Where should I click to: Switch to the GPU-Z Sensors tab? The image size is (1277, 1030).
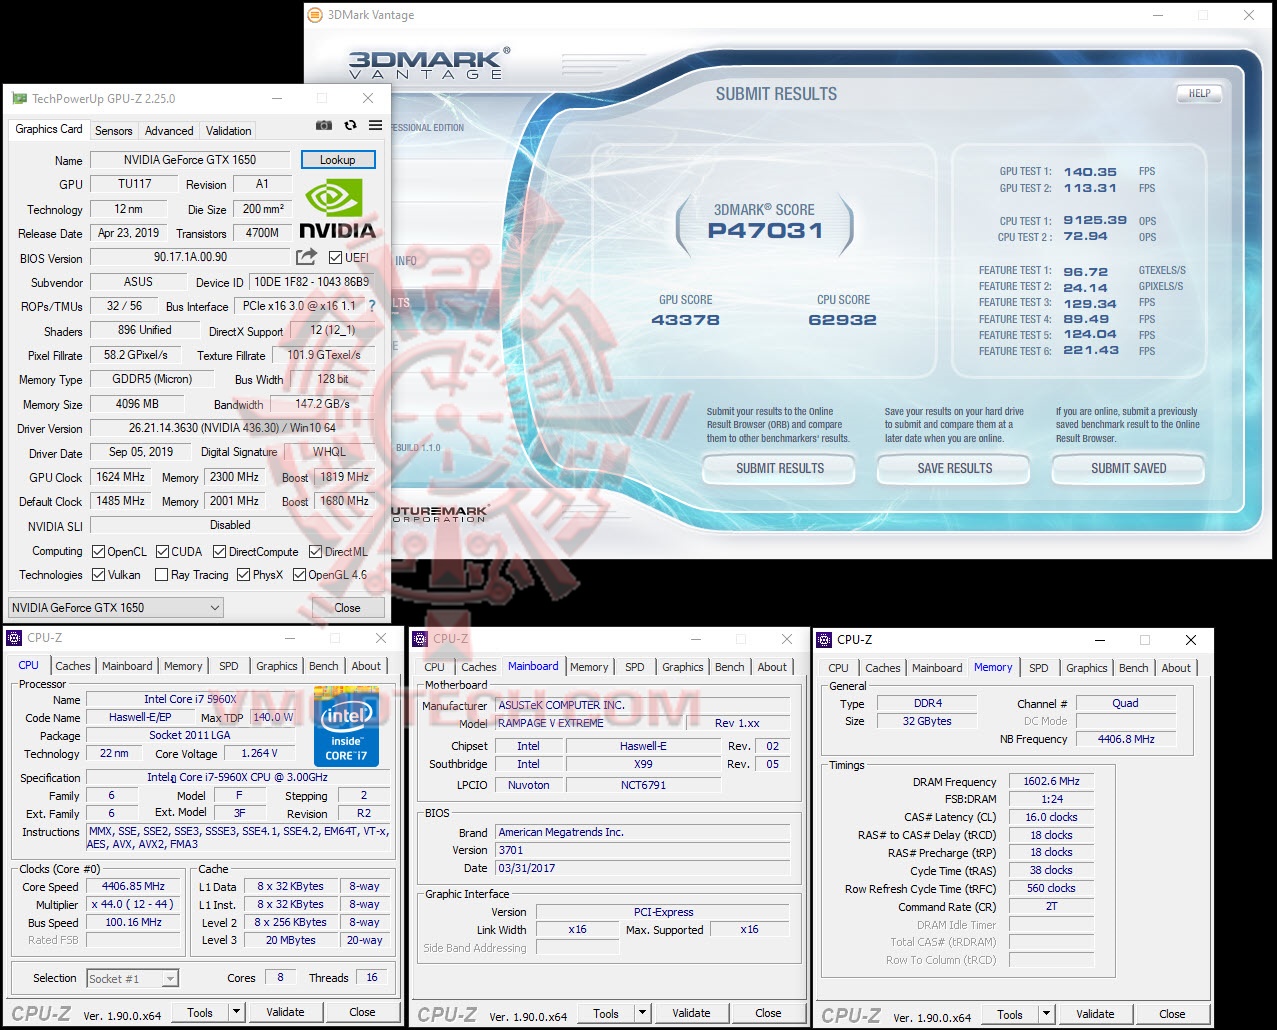pos(113,130)
